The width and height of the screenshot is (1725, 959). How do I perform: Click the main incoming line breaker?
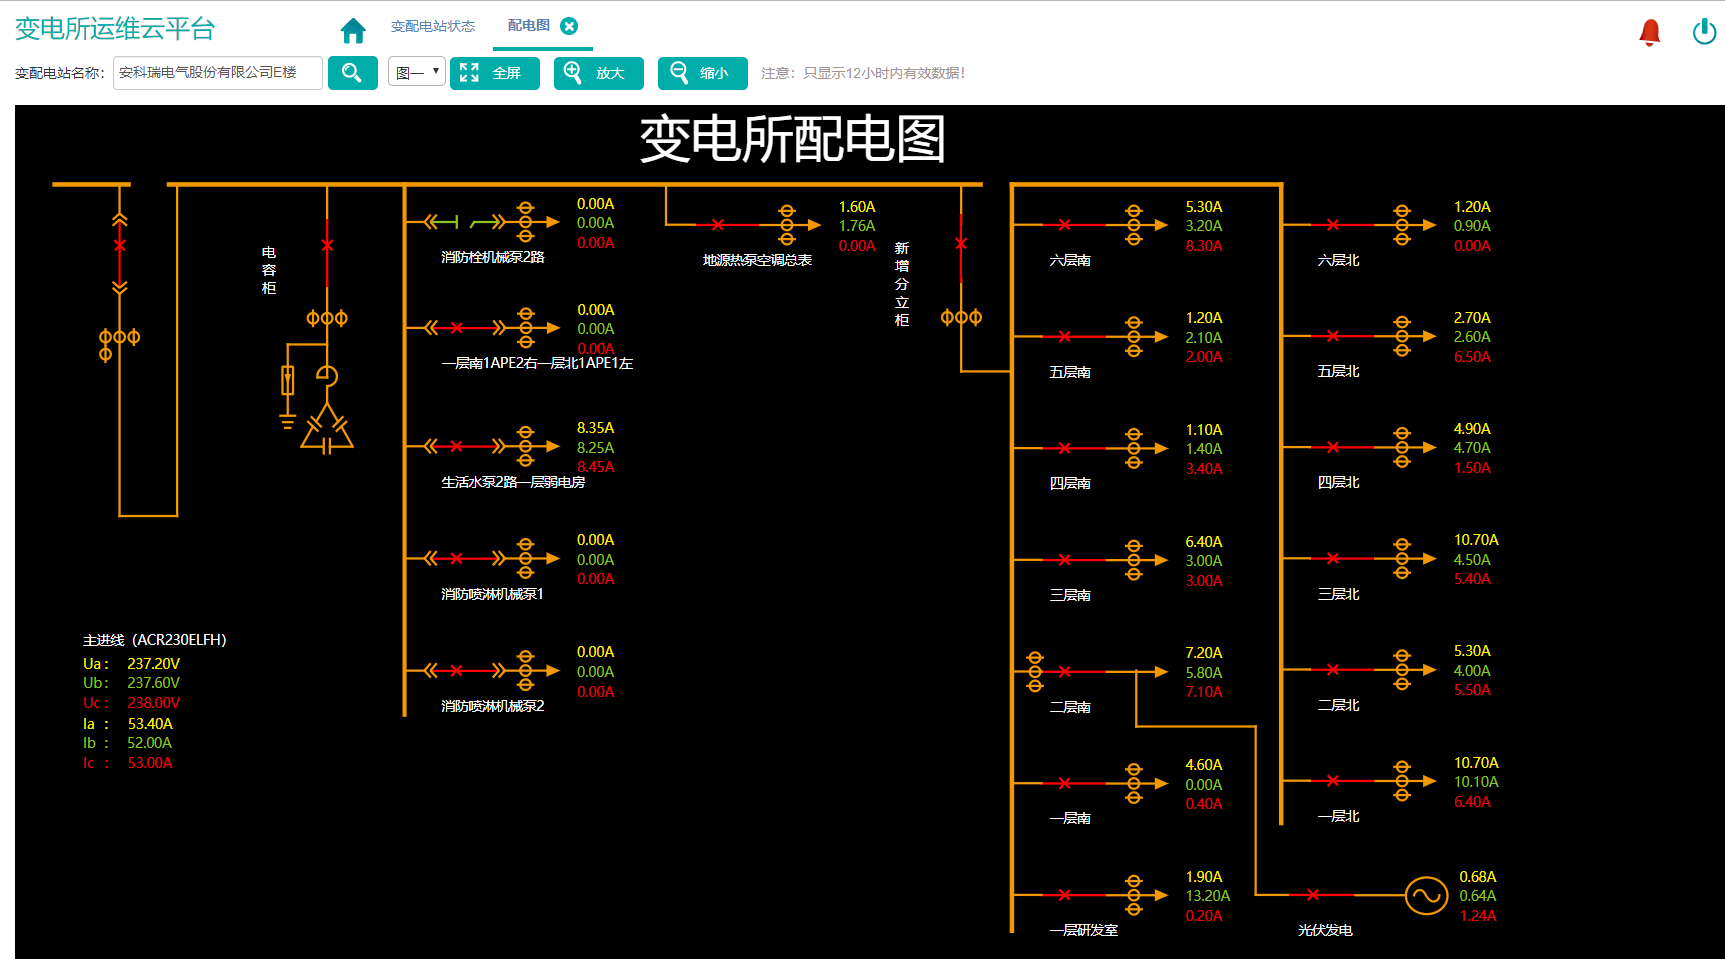tap(119, 246)
